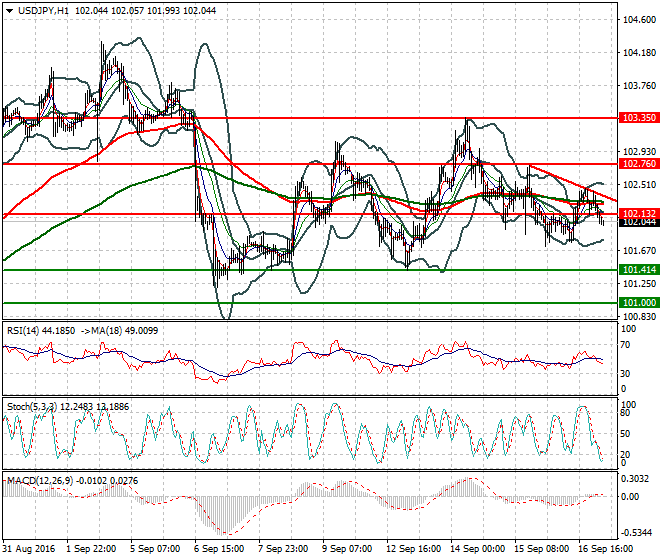Image resolution: width=660 pixels, height=560 pixels.
Task: Click the red 102.132 level label
Action: 638,213
